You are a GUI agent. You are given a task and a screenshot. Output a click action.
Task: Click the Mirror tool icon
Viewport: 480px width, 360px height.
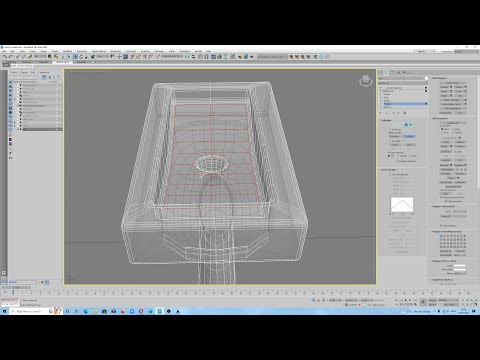tap(187, 57)
